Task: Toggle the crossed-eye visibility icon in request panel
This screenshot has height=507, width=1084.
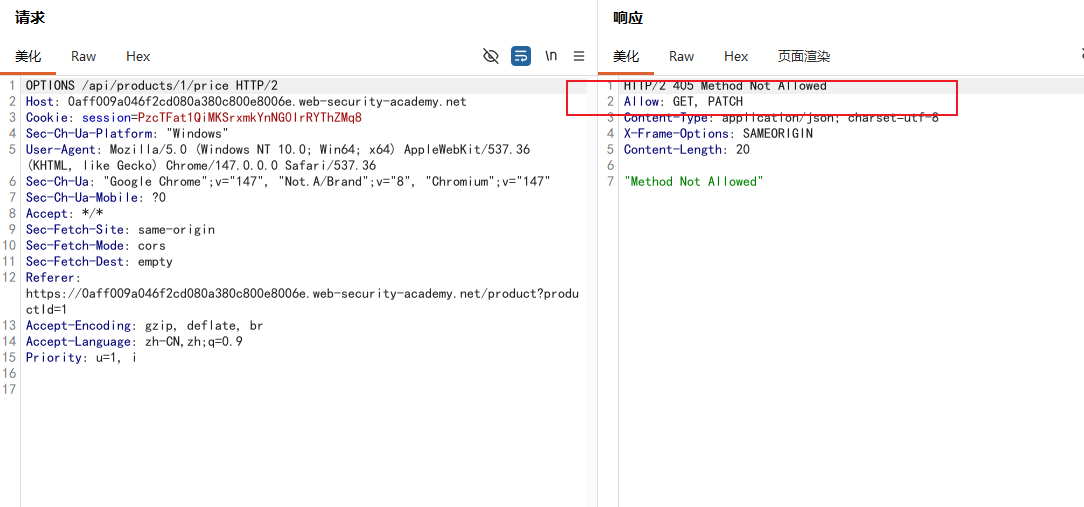Action: [x=491, y=56]
